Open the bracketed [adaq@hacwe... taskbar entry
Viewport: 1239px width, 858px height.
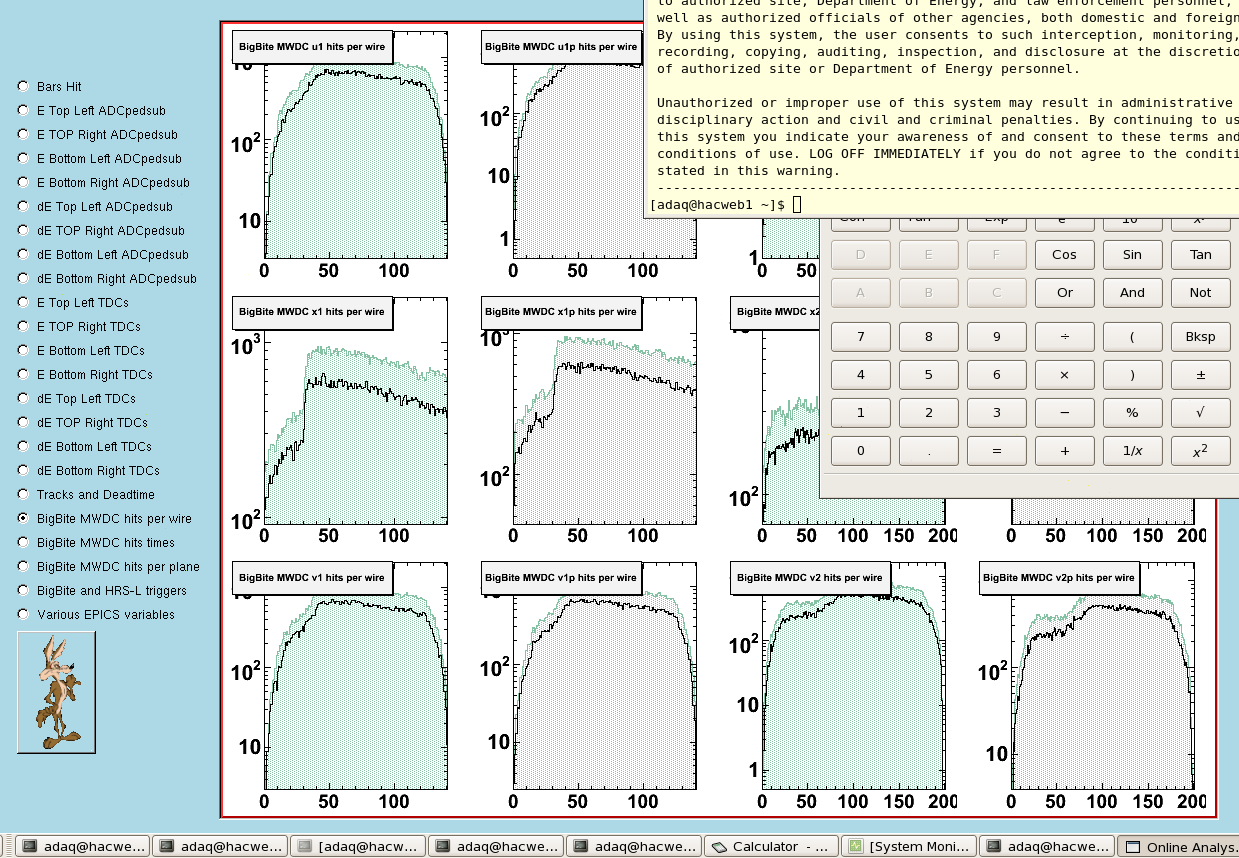pyautogui.click(x=358, y=846)
